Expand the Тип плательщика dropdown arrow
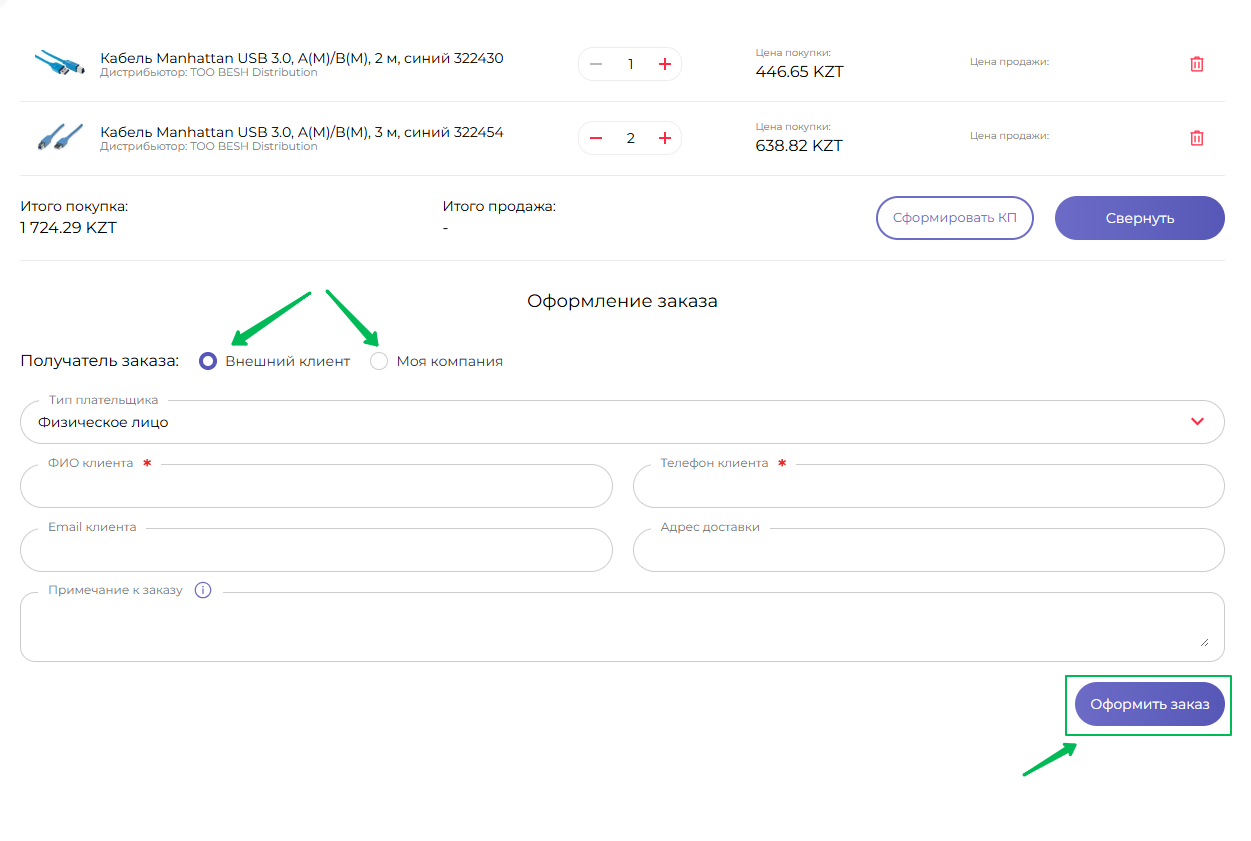 point(1197,422)
